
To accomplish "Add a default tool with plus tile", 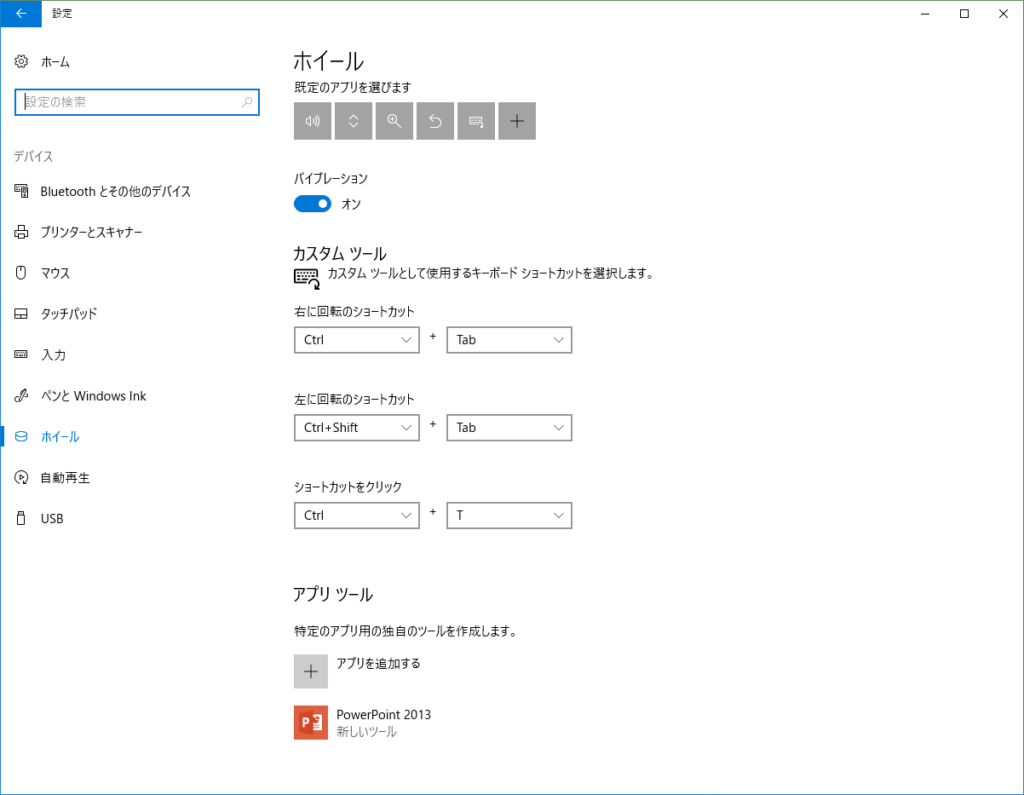I will click(517, 121).
